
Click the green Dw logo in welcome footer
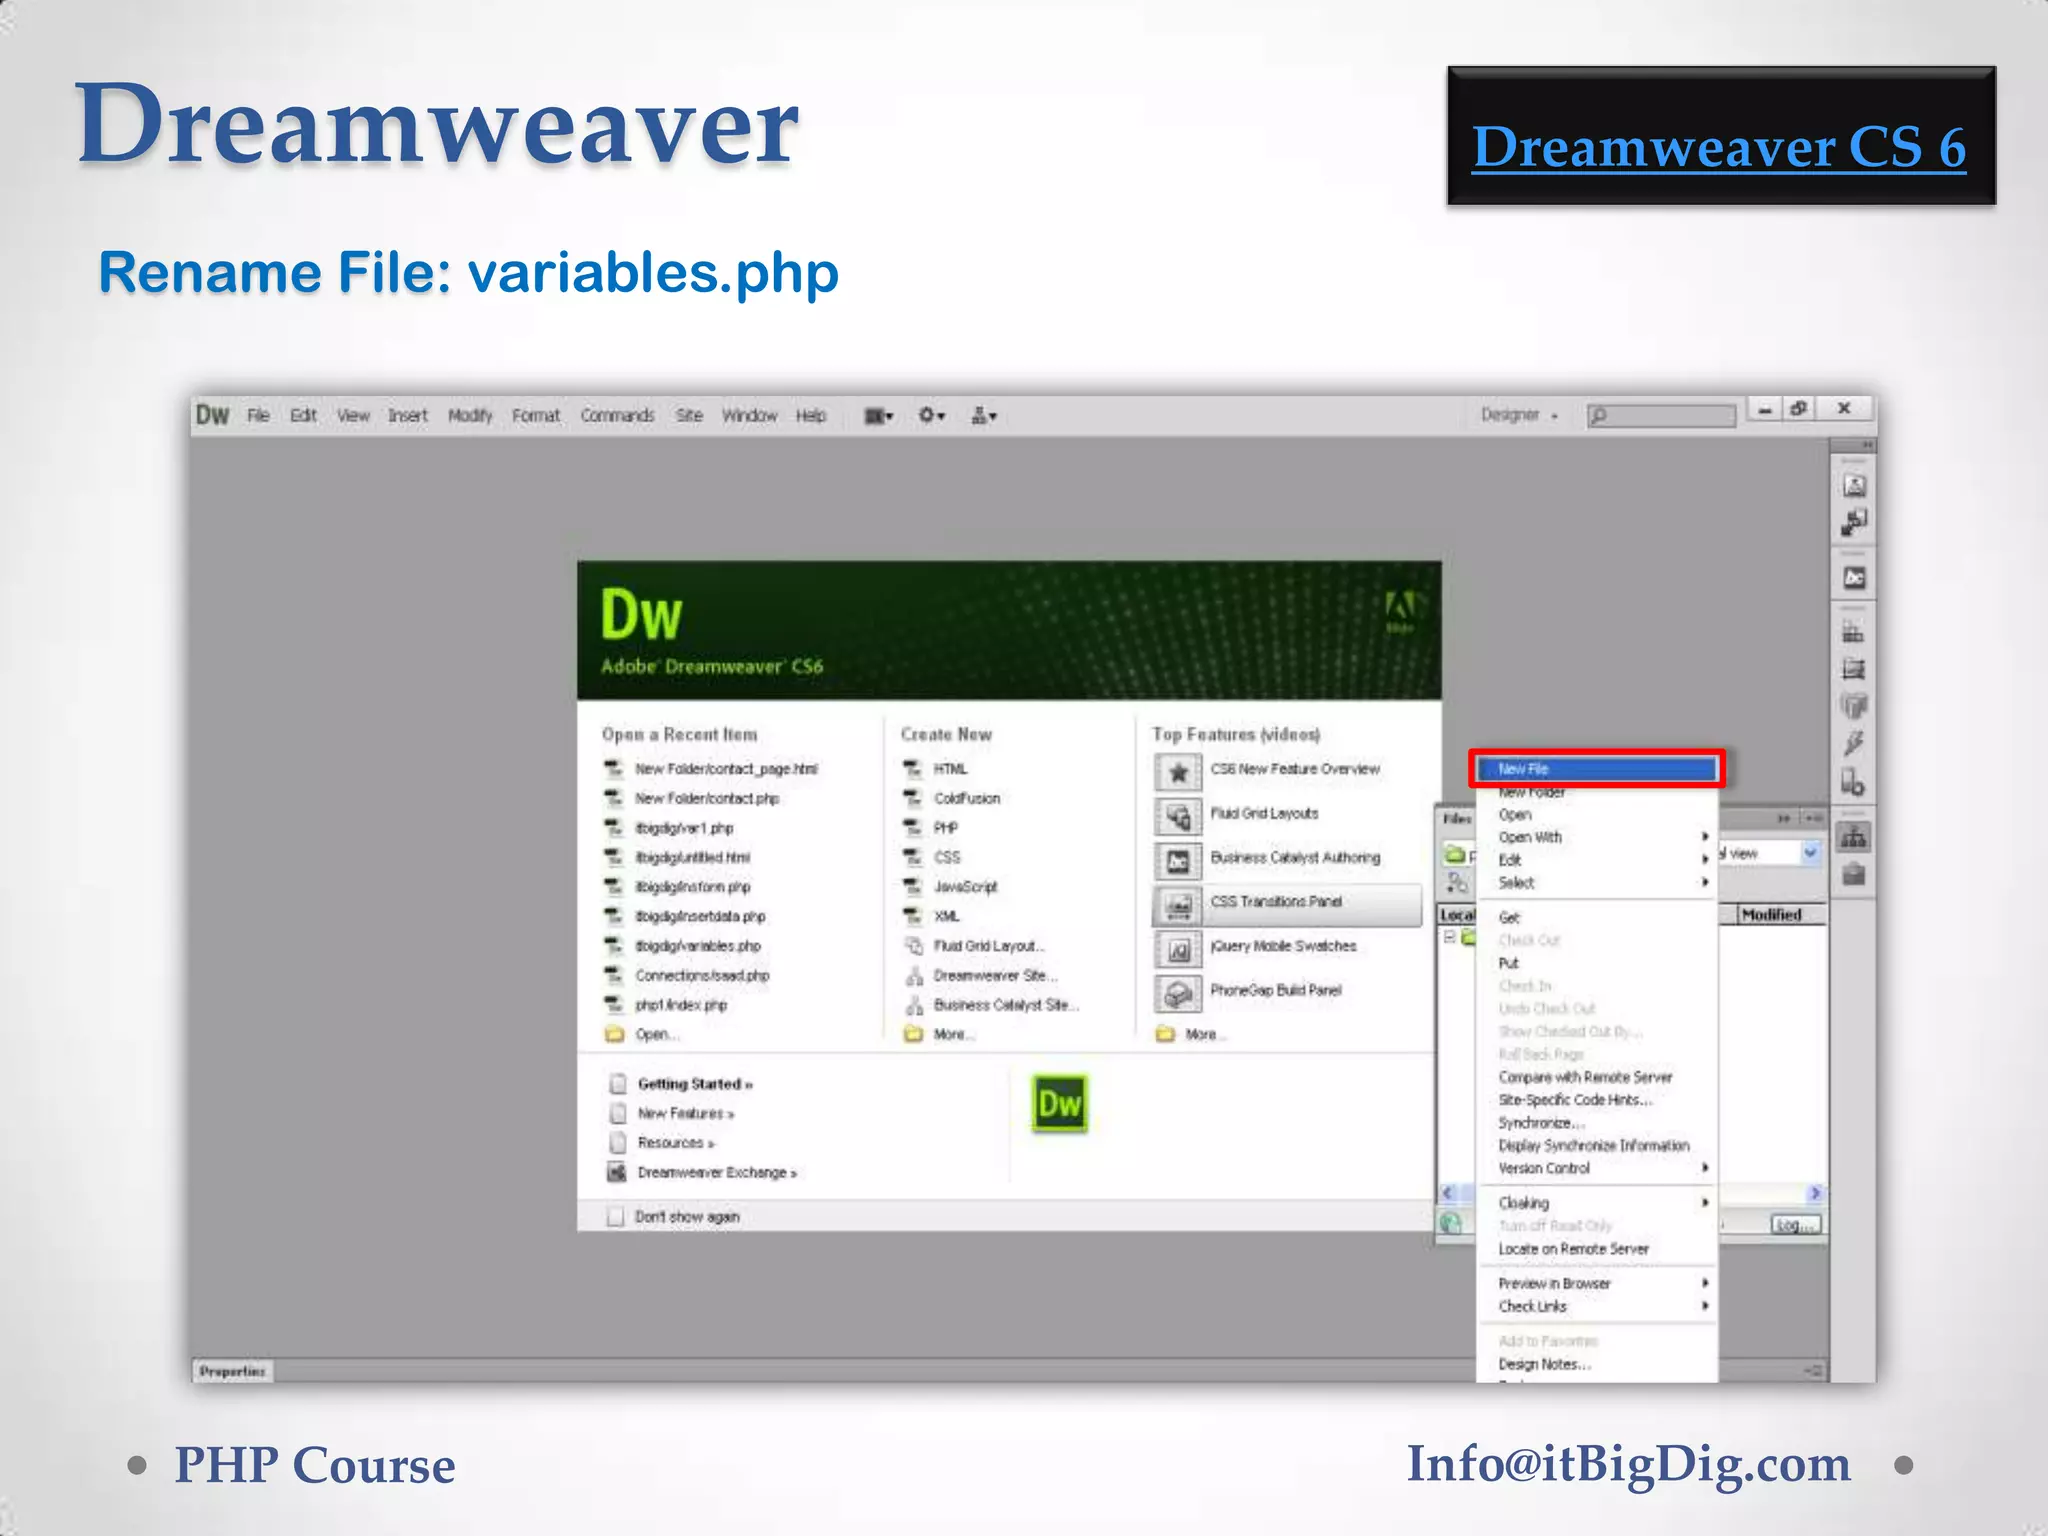[x=1059, y=1104]
